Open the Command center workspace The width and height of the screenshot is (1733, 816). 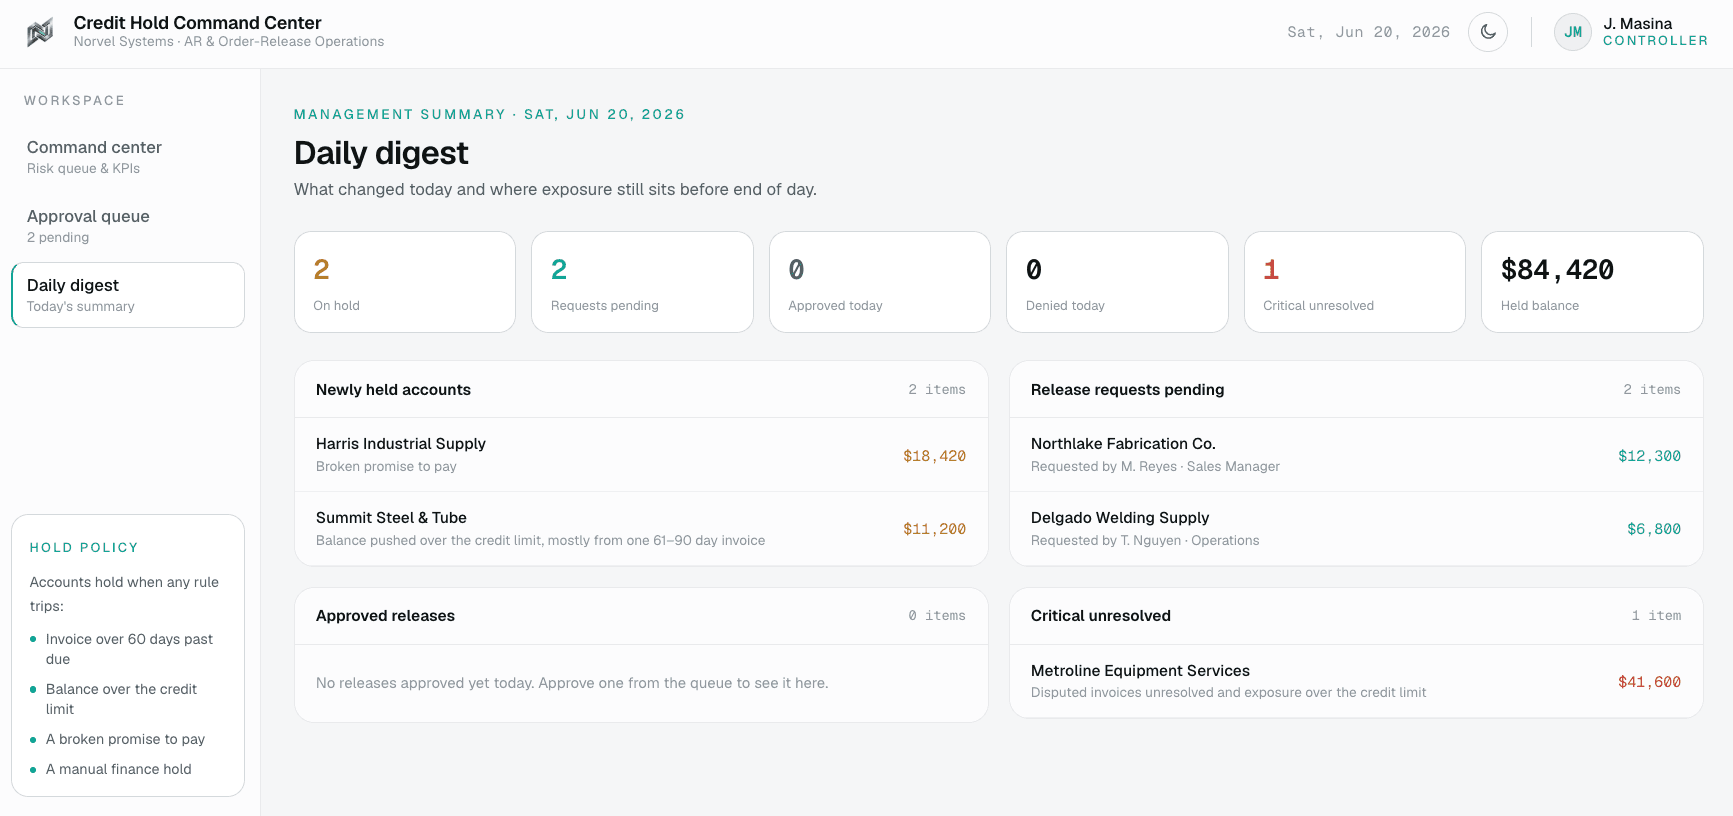[x=128, y=157]
